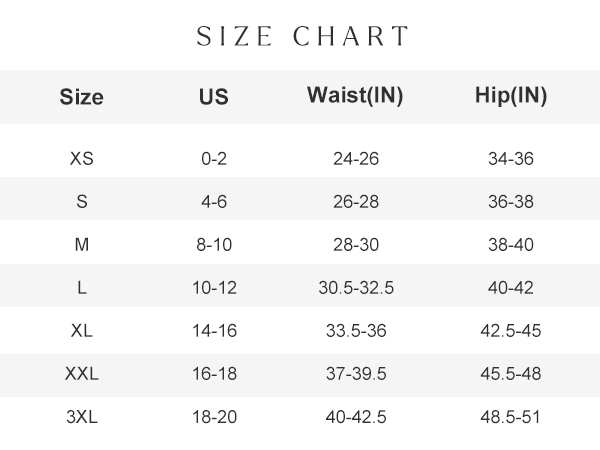Click waist value 24-26
The height and width of the screenshot is (450, 600).
click(x=356, y=158)
